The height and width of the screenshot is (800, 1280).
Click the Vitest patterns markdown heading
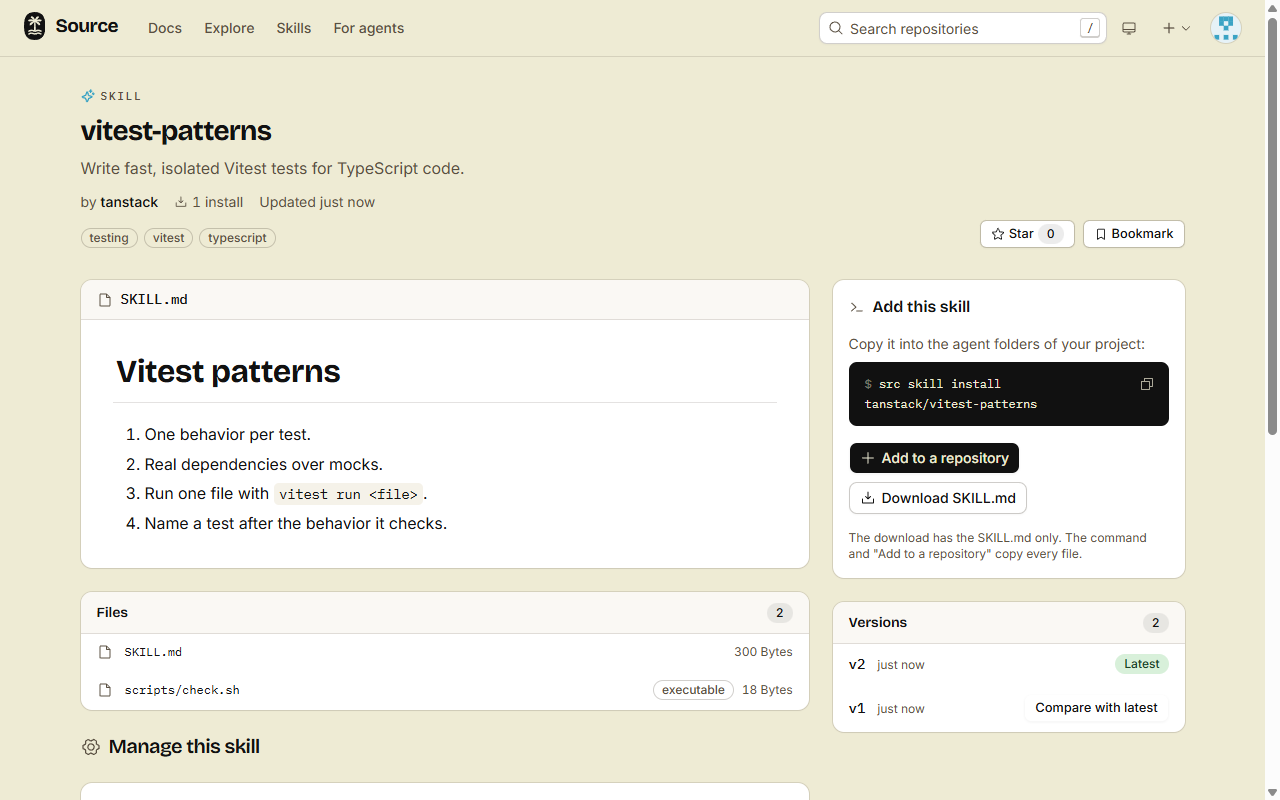(228, 371)
